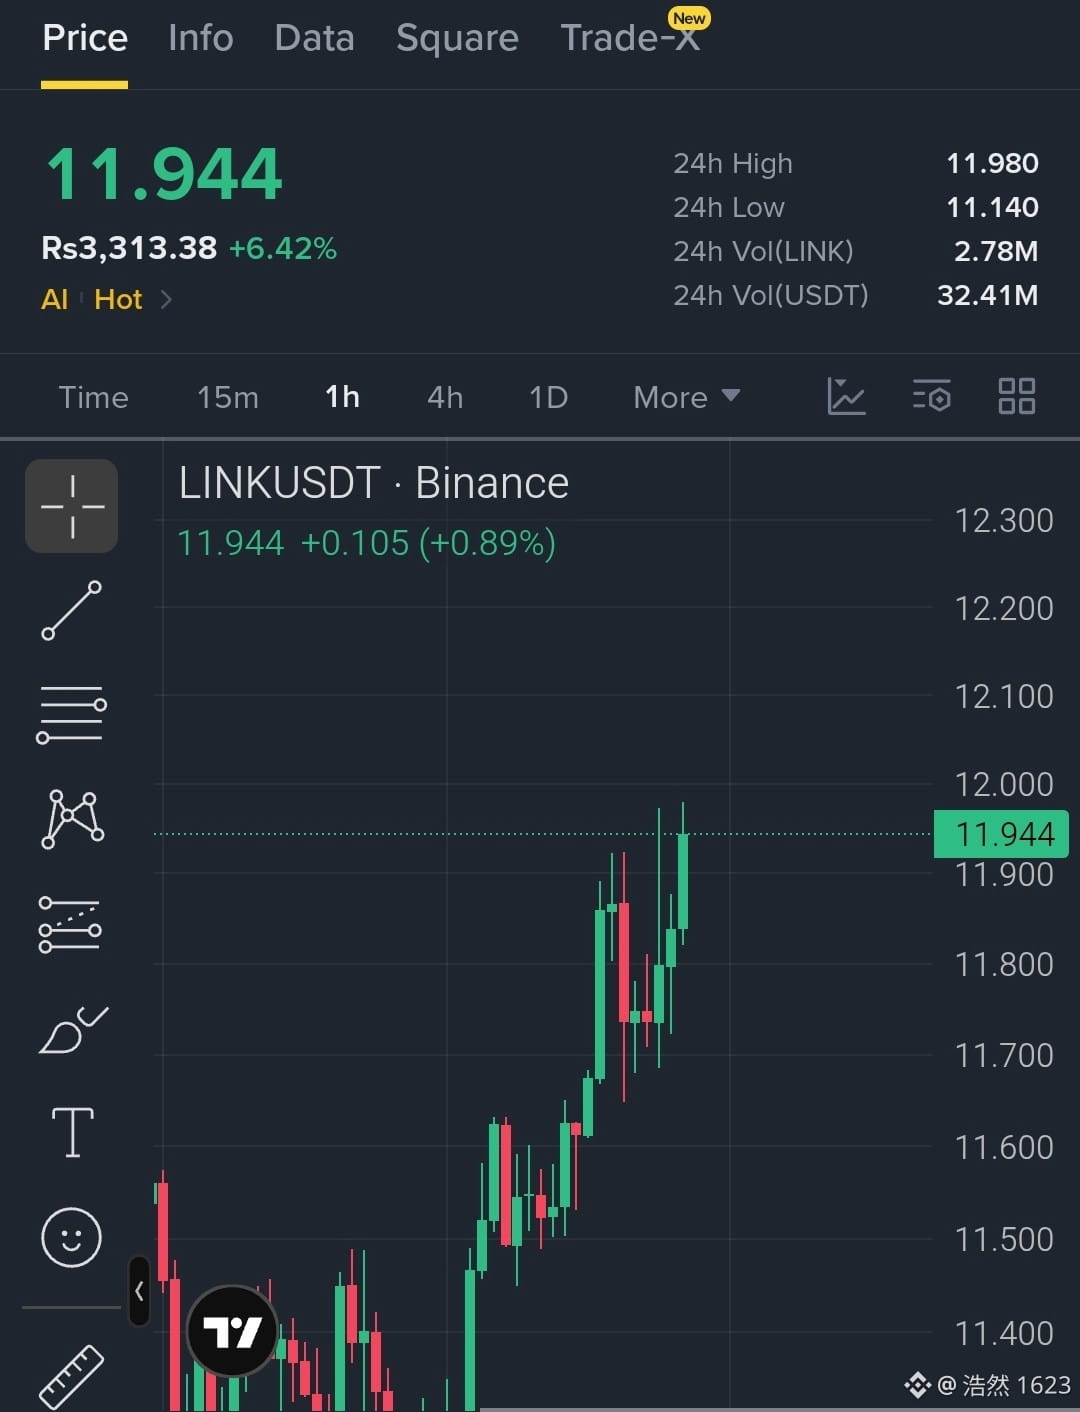The height and width of the screenshot is (1412, 1080).
Task: Select the brush drawing tool
Action: (x=72, y=1029)
